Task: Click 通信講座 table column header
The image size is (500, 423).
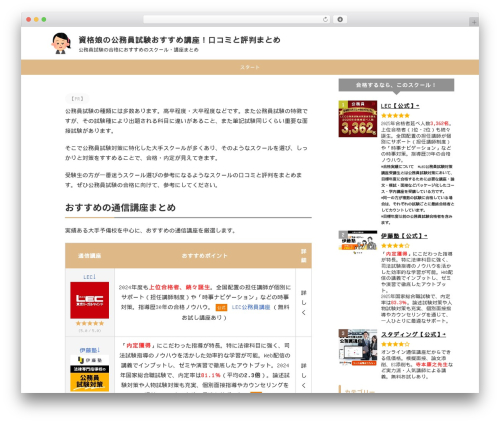Action: pyautogui.click(x=90, y=256)
